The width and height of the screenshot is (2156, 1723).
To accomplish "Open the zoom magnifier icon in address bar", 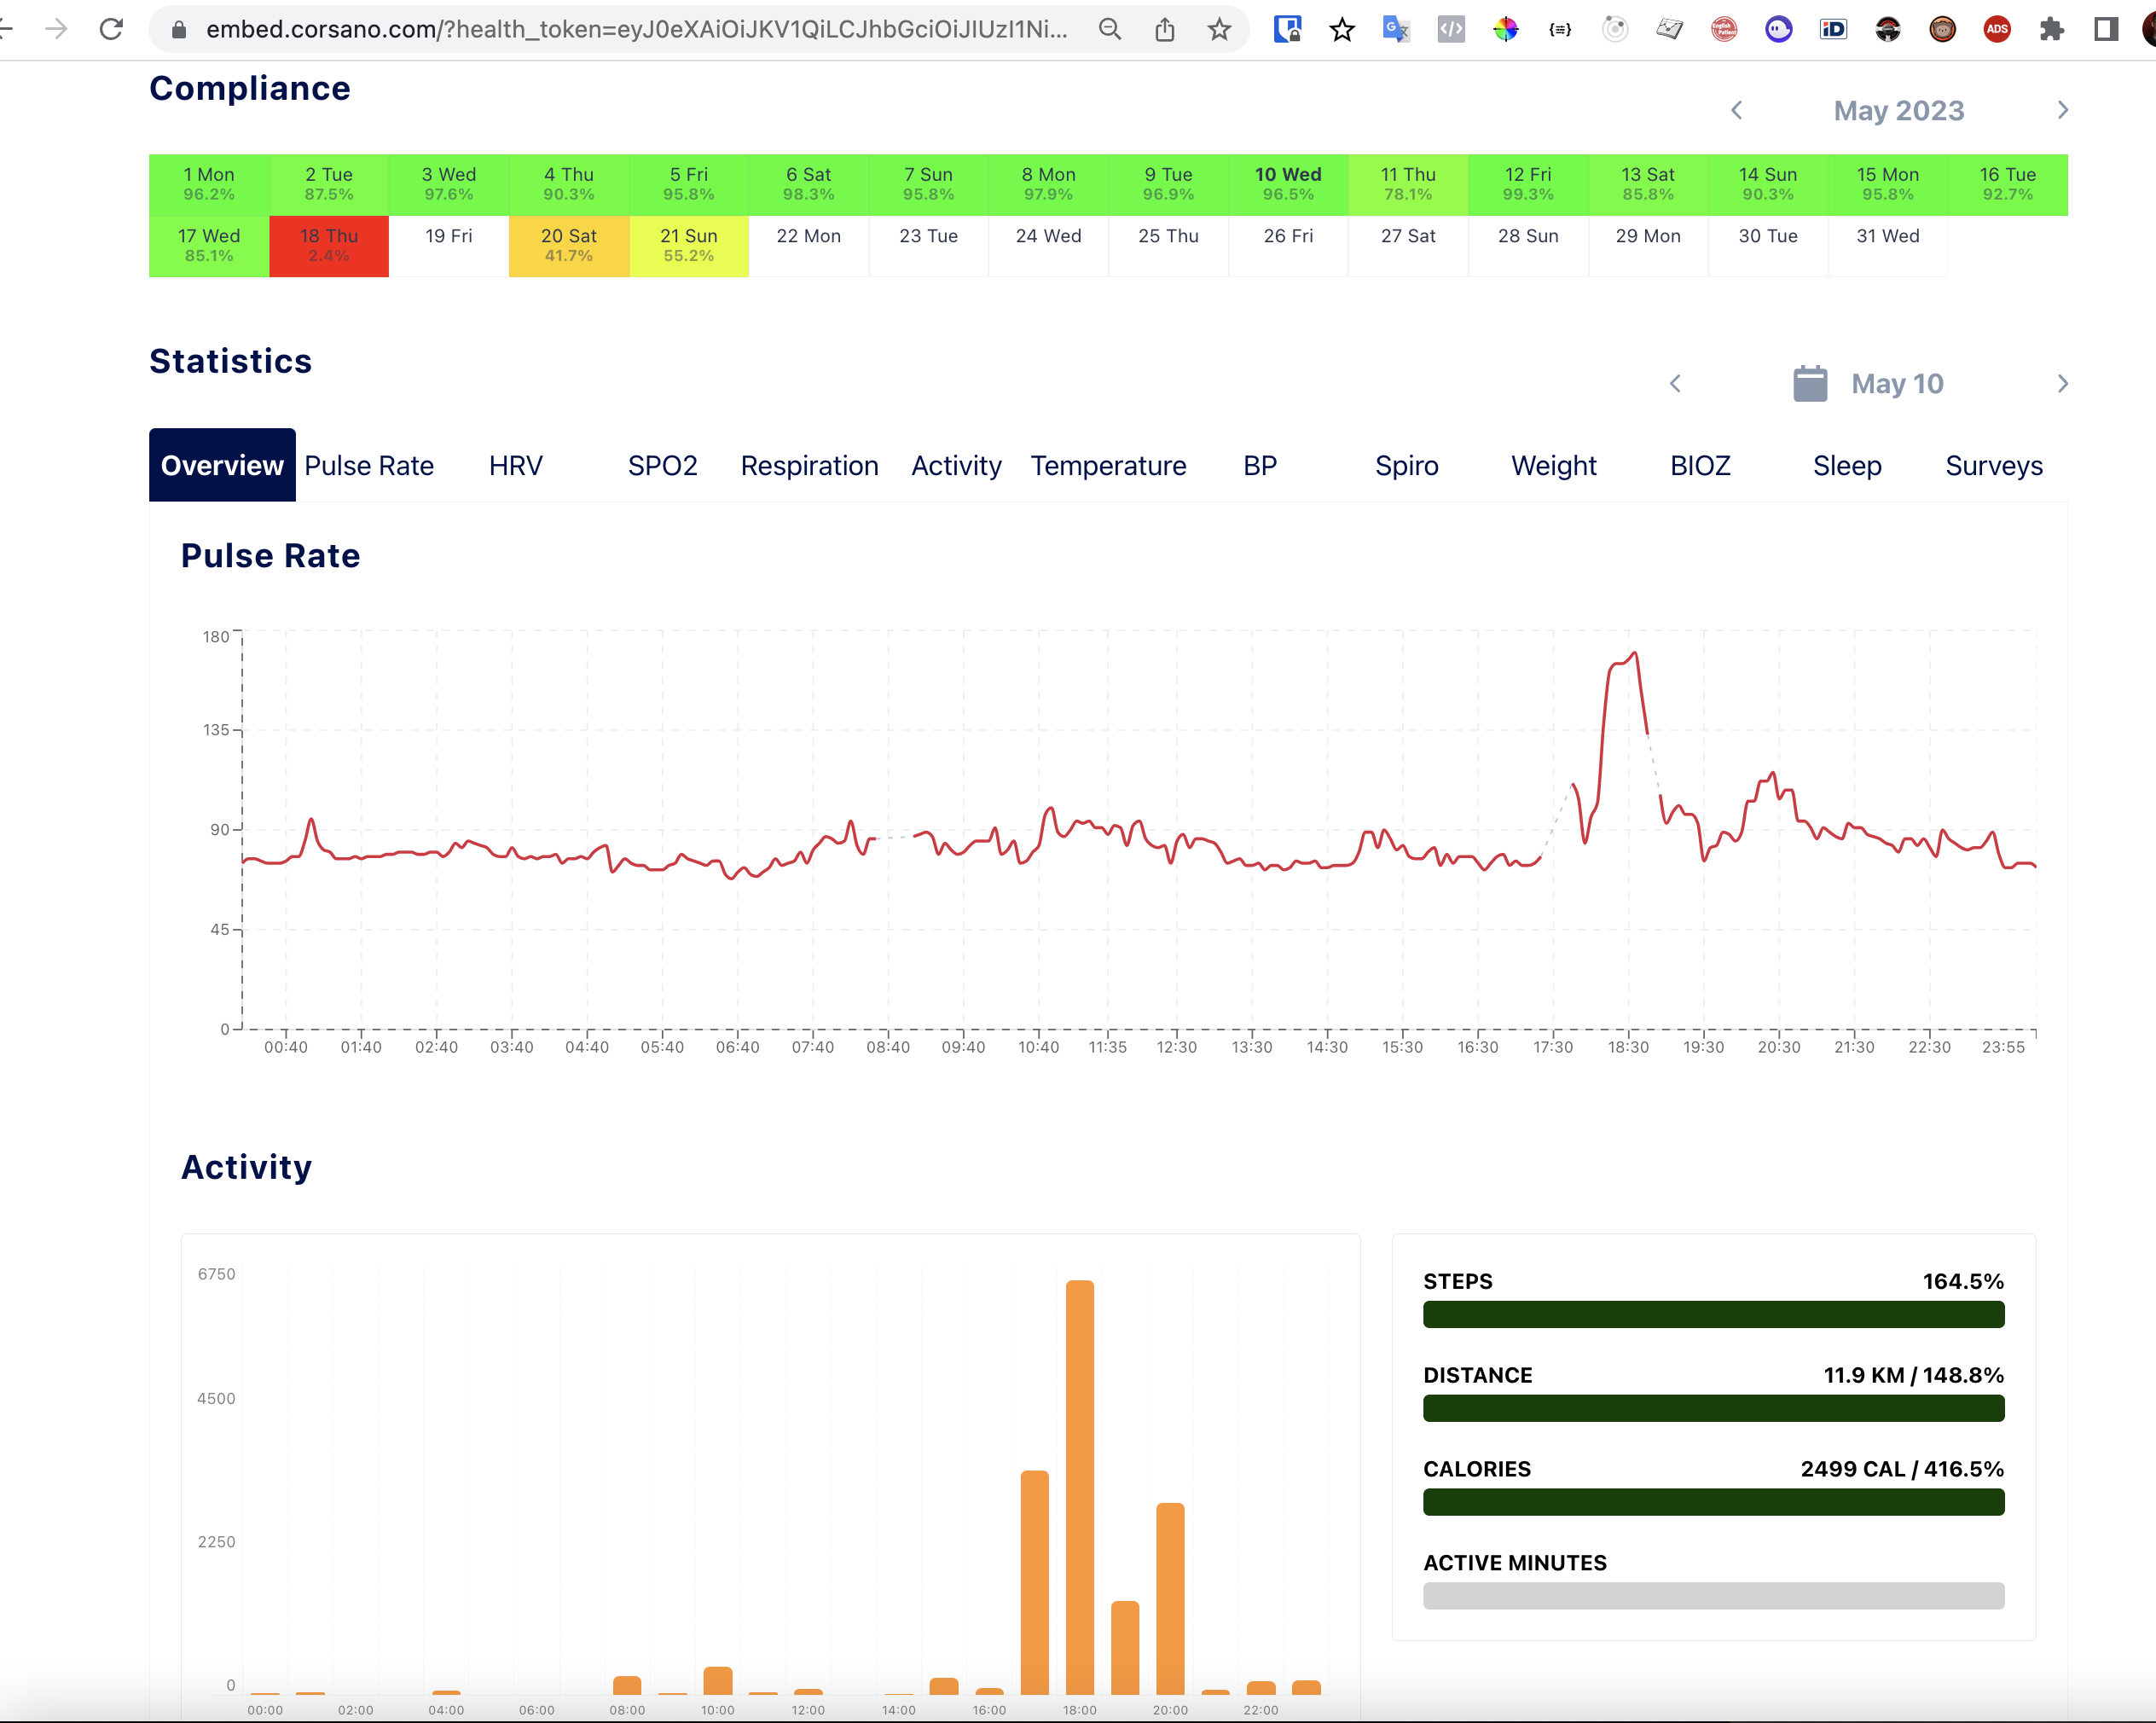I will [x=1110, y=29].
